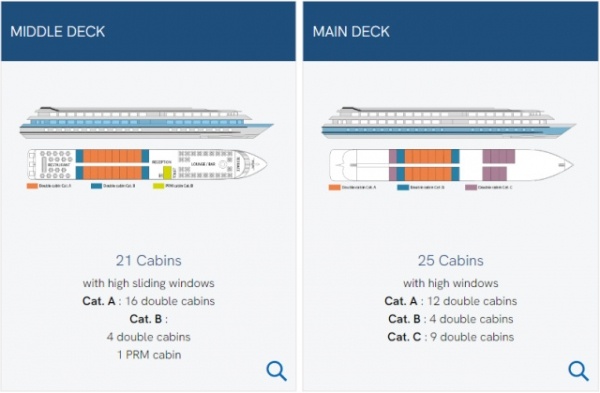This screenshot has width=600, height=393.
Task: Click the MIDDLE DECK header title
Action: click(x=57, y=31)
